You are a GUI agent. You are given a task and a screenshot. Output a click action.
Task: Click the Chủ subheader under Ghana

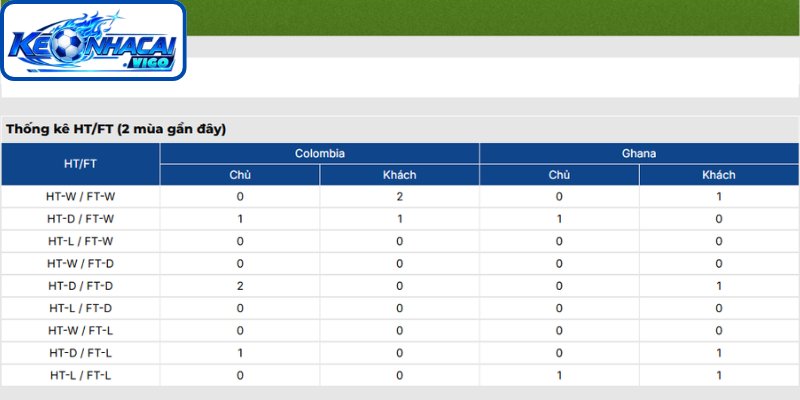coord(559,175)
